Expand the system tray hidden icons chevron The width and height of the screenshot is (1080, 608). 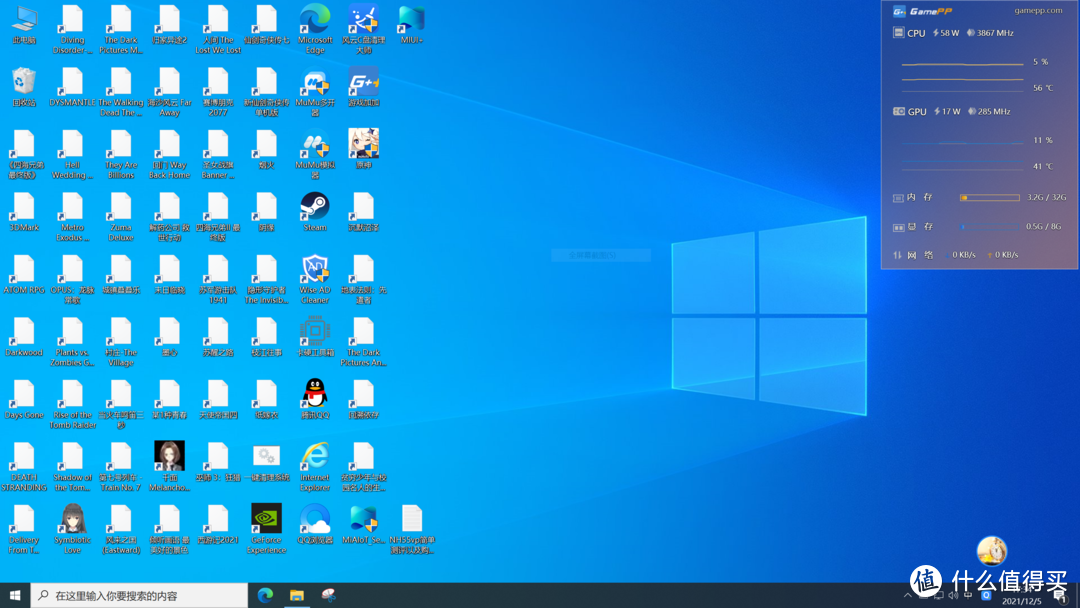coord(908,595)
